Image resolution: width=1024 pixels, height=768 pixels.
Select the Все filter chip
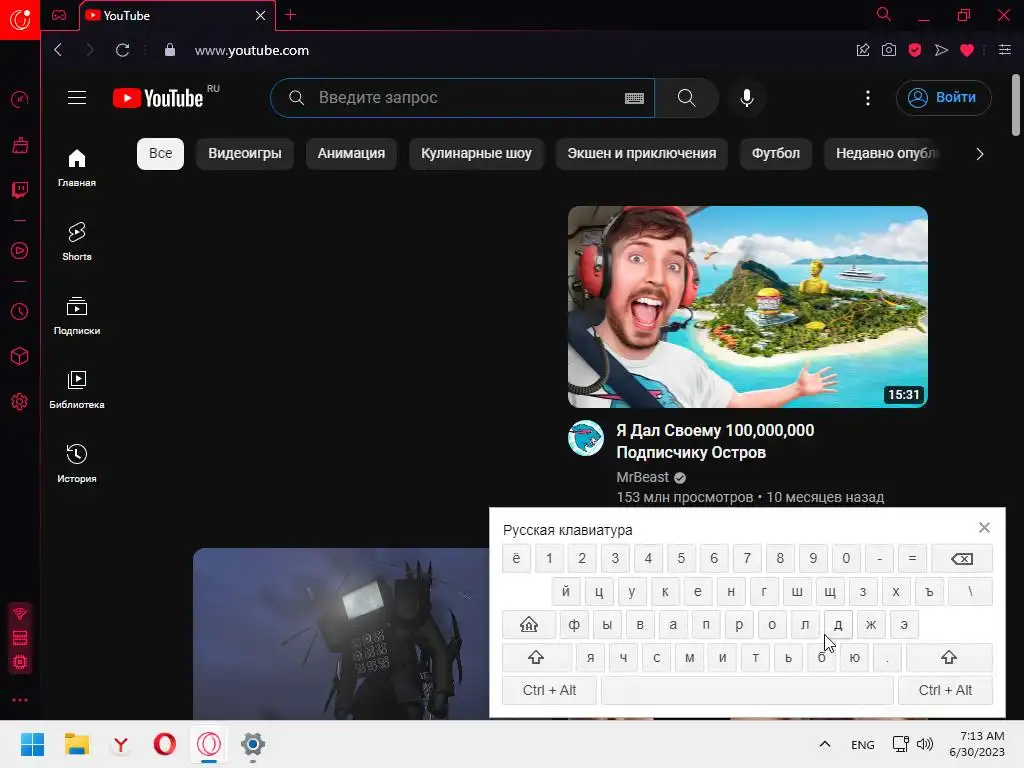(x=161, y=153)
